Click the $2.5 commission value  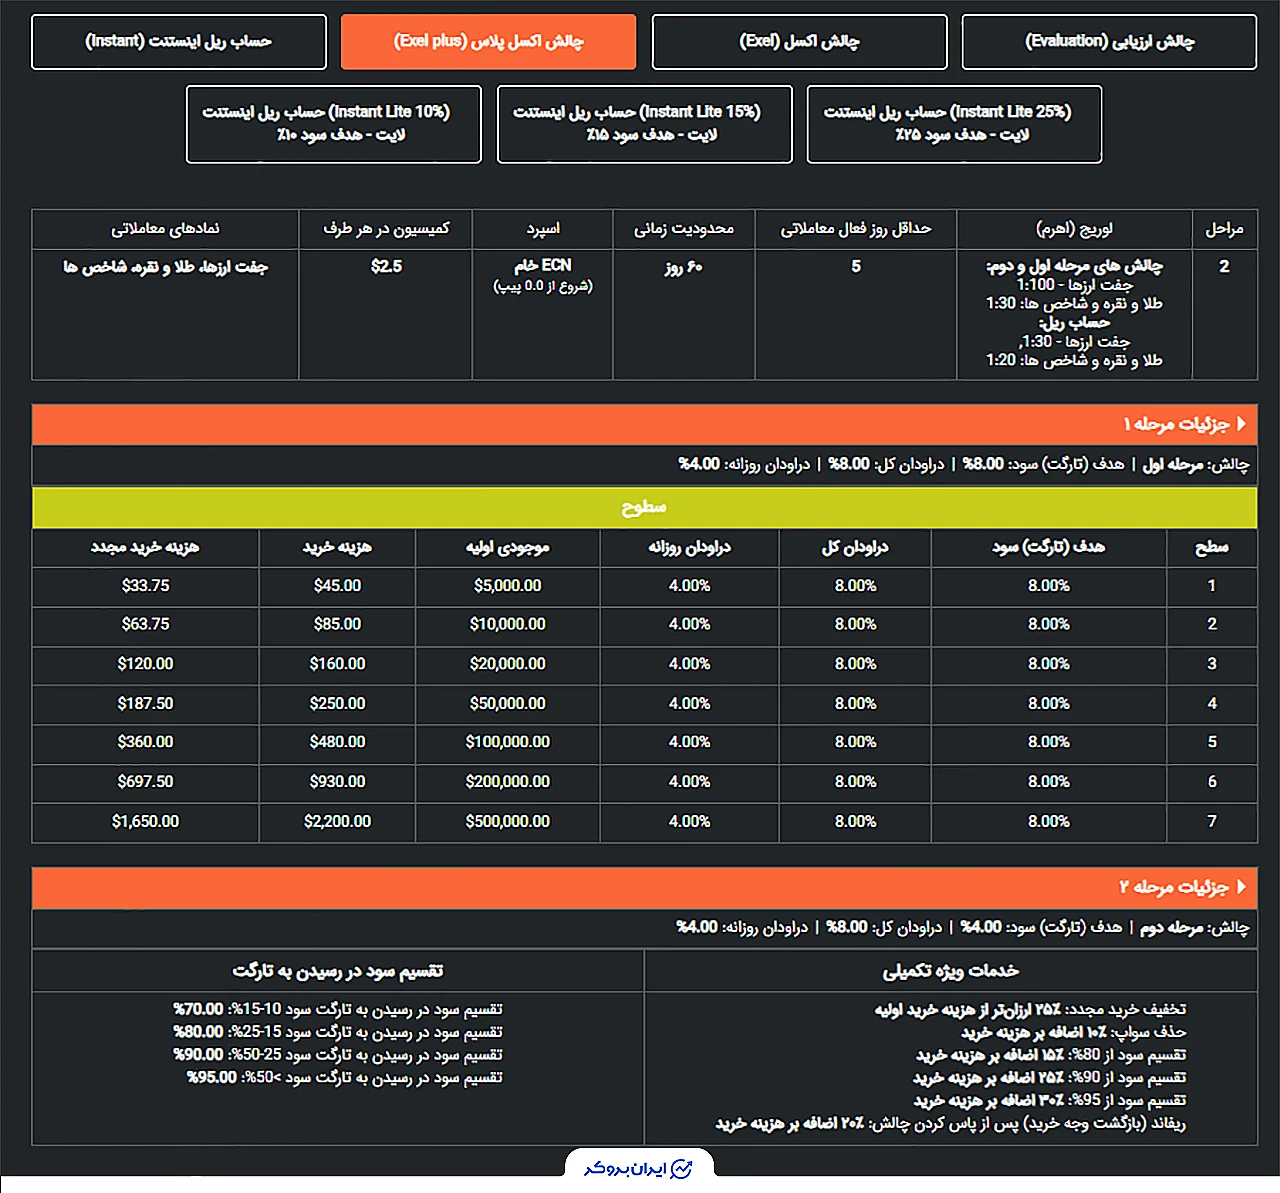pos(386,267)
